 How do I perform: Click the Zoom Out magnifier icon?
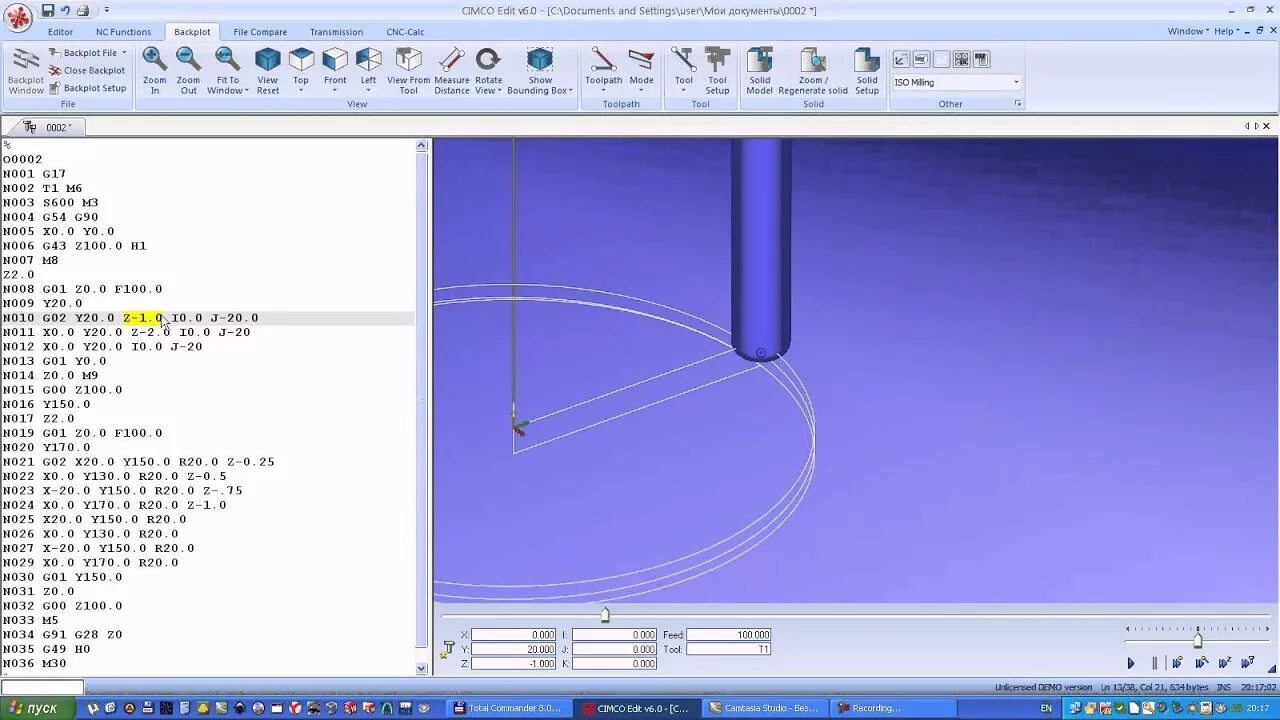(188, 59)
